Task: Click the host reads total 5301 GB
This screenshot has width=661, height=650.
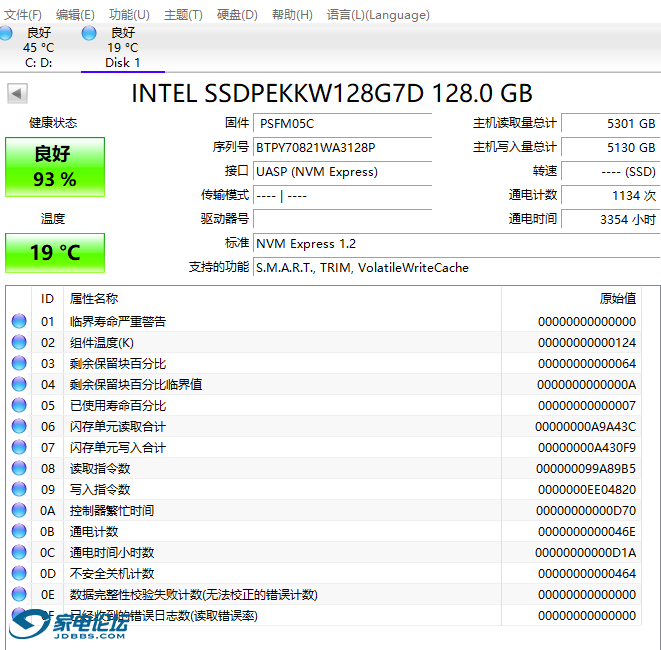Action: click(610, 124)
